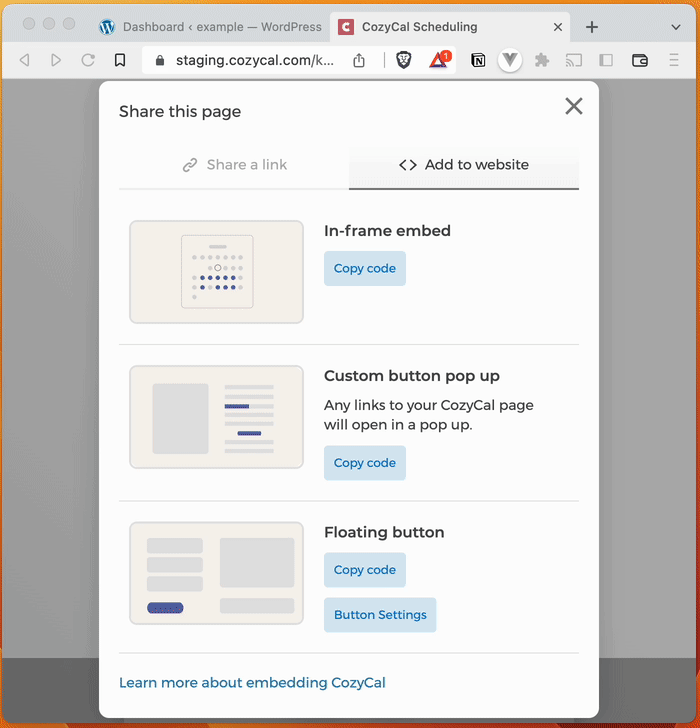700x728 pixels.
Task: Copy code for In-frame embed
Action: [x=365, y=268]
